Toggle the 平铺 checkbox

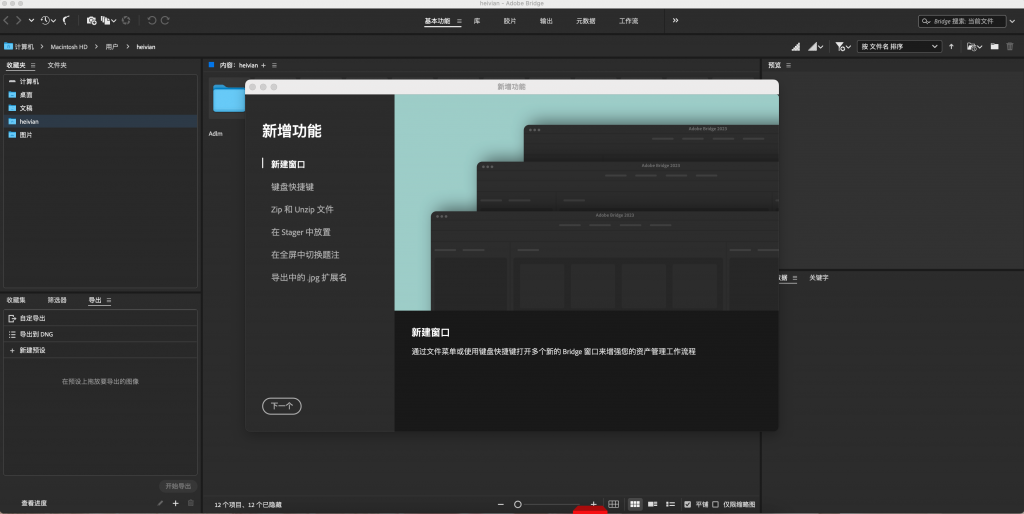click(x=688, y=504)
